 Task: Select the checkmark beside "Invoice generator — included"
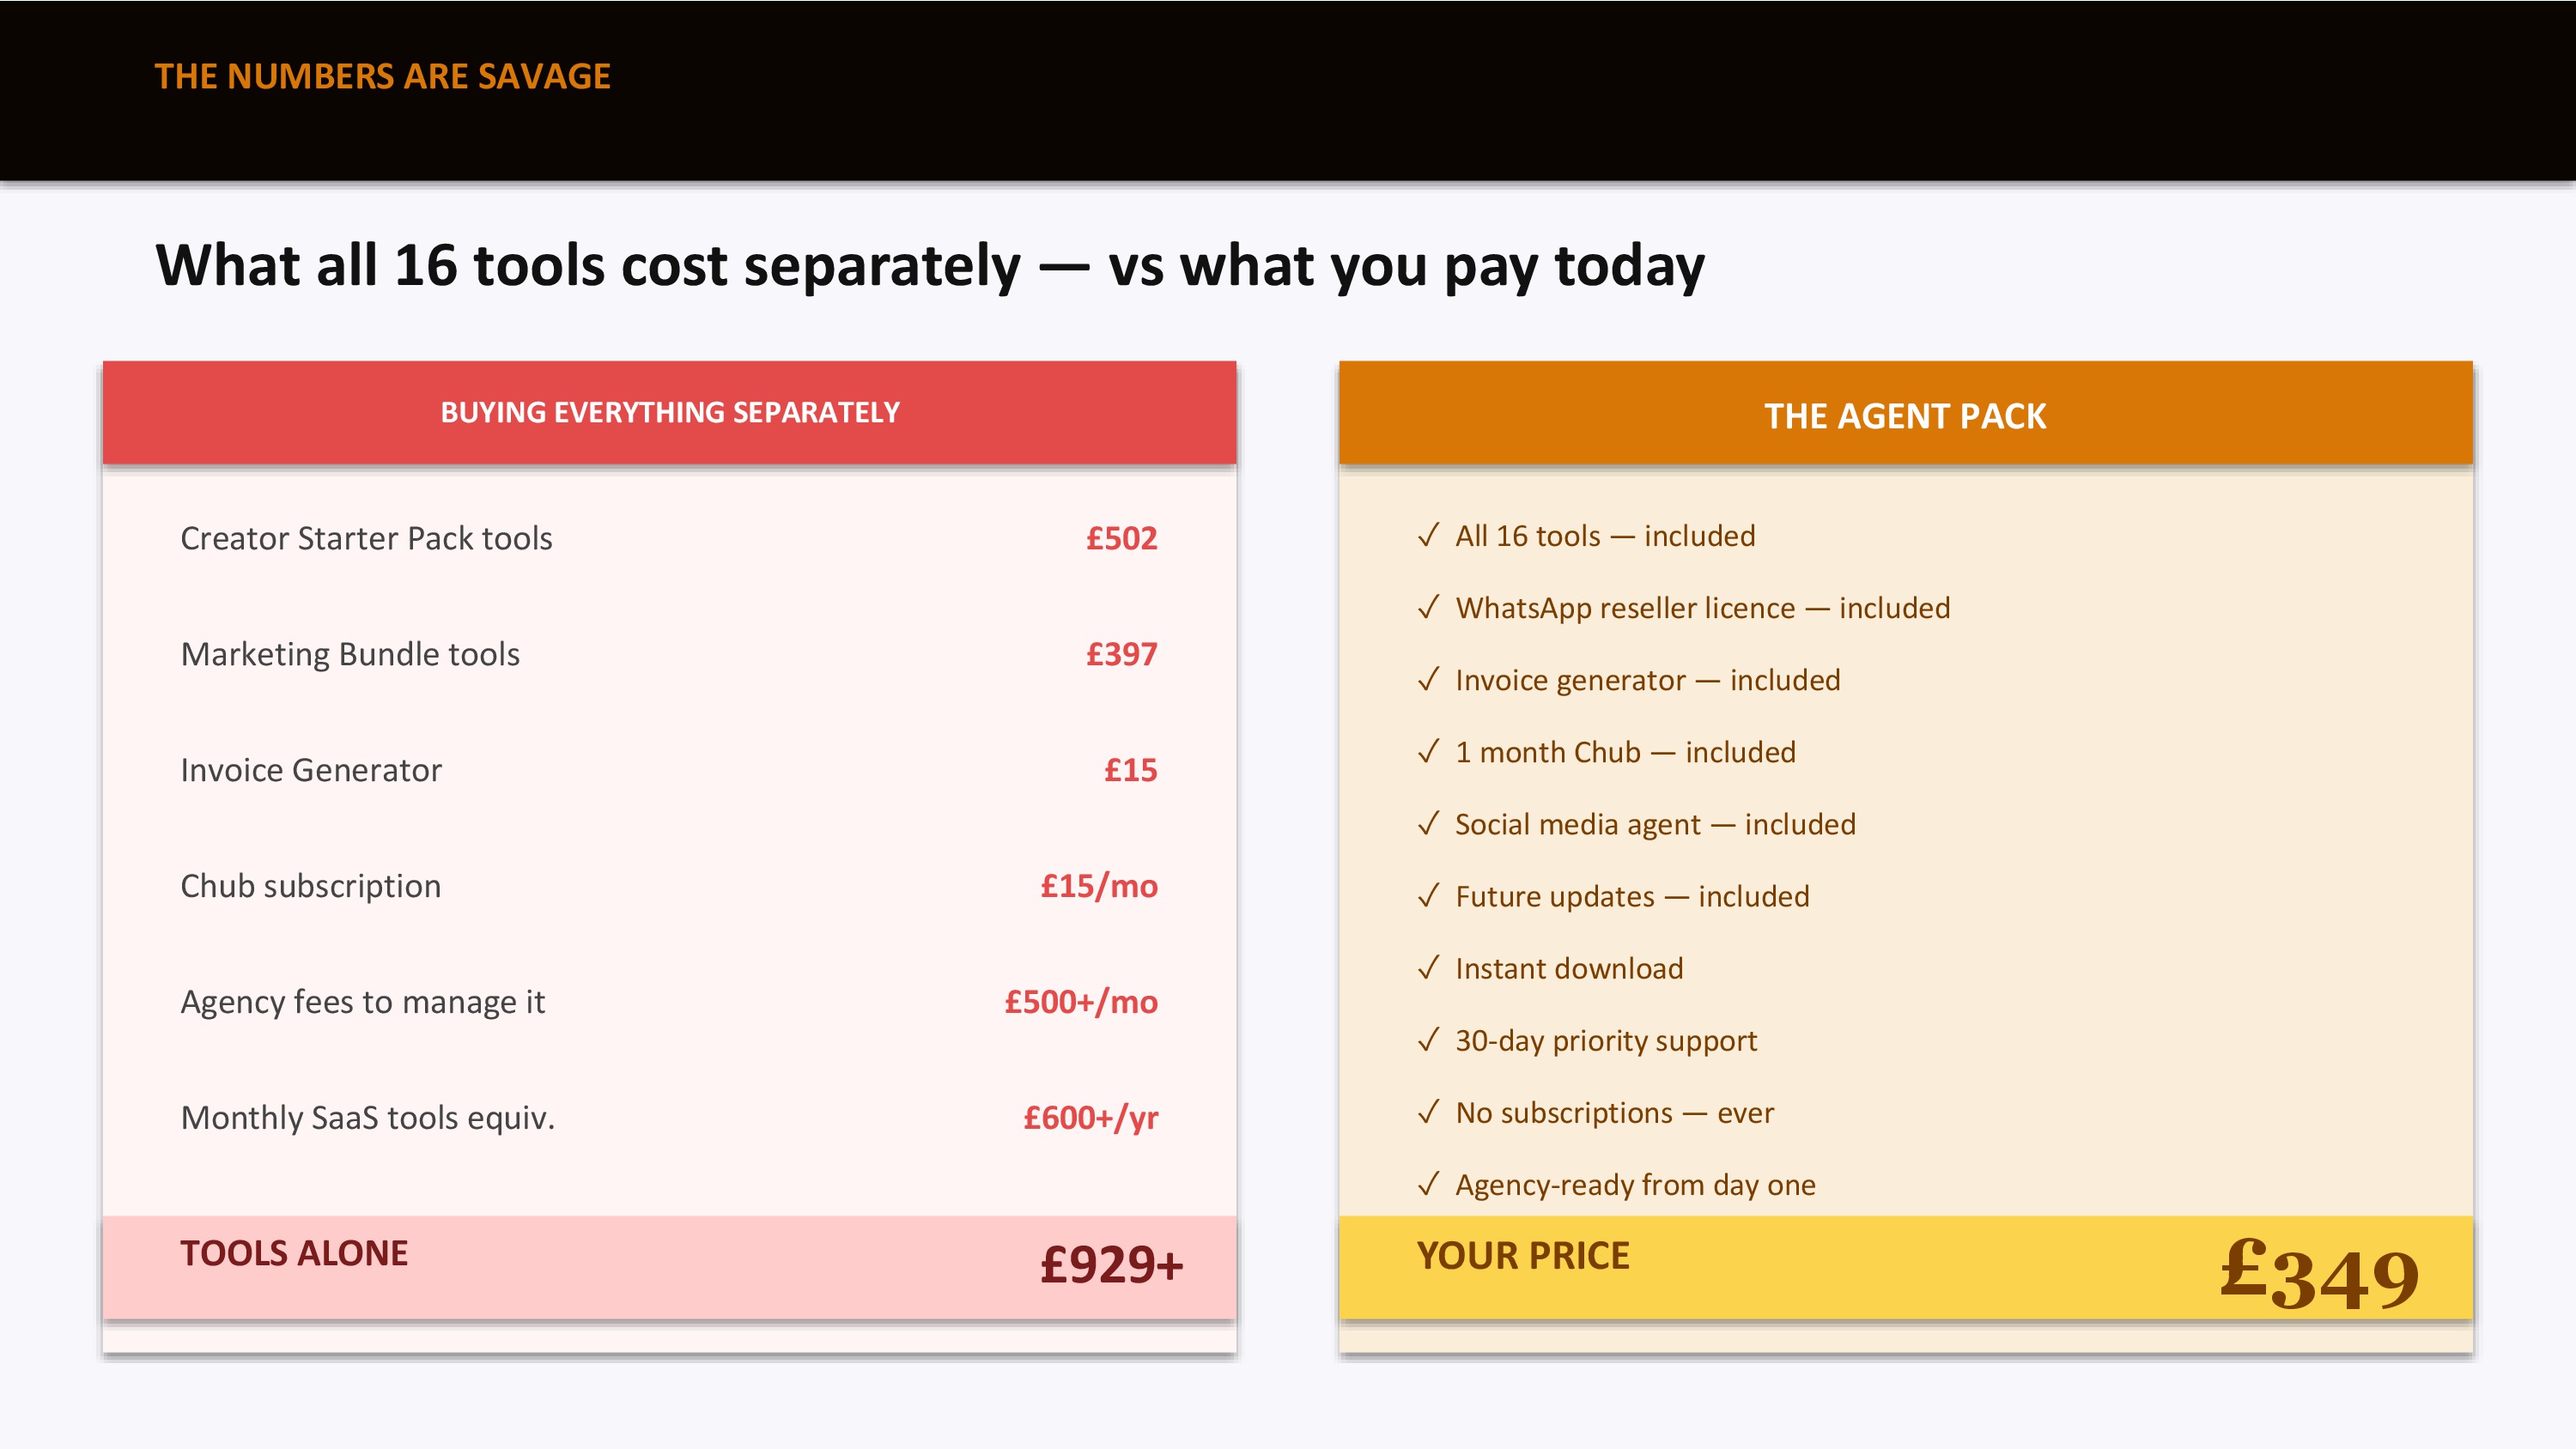click(1428, 680)
